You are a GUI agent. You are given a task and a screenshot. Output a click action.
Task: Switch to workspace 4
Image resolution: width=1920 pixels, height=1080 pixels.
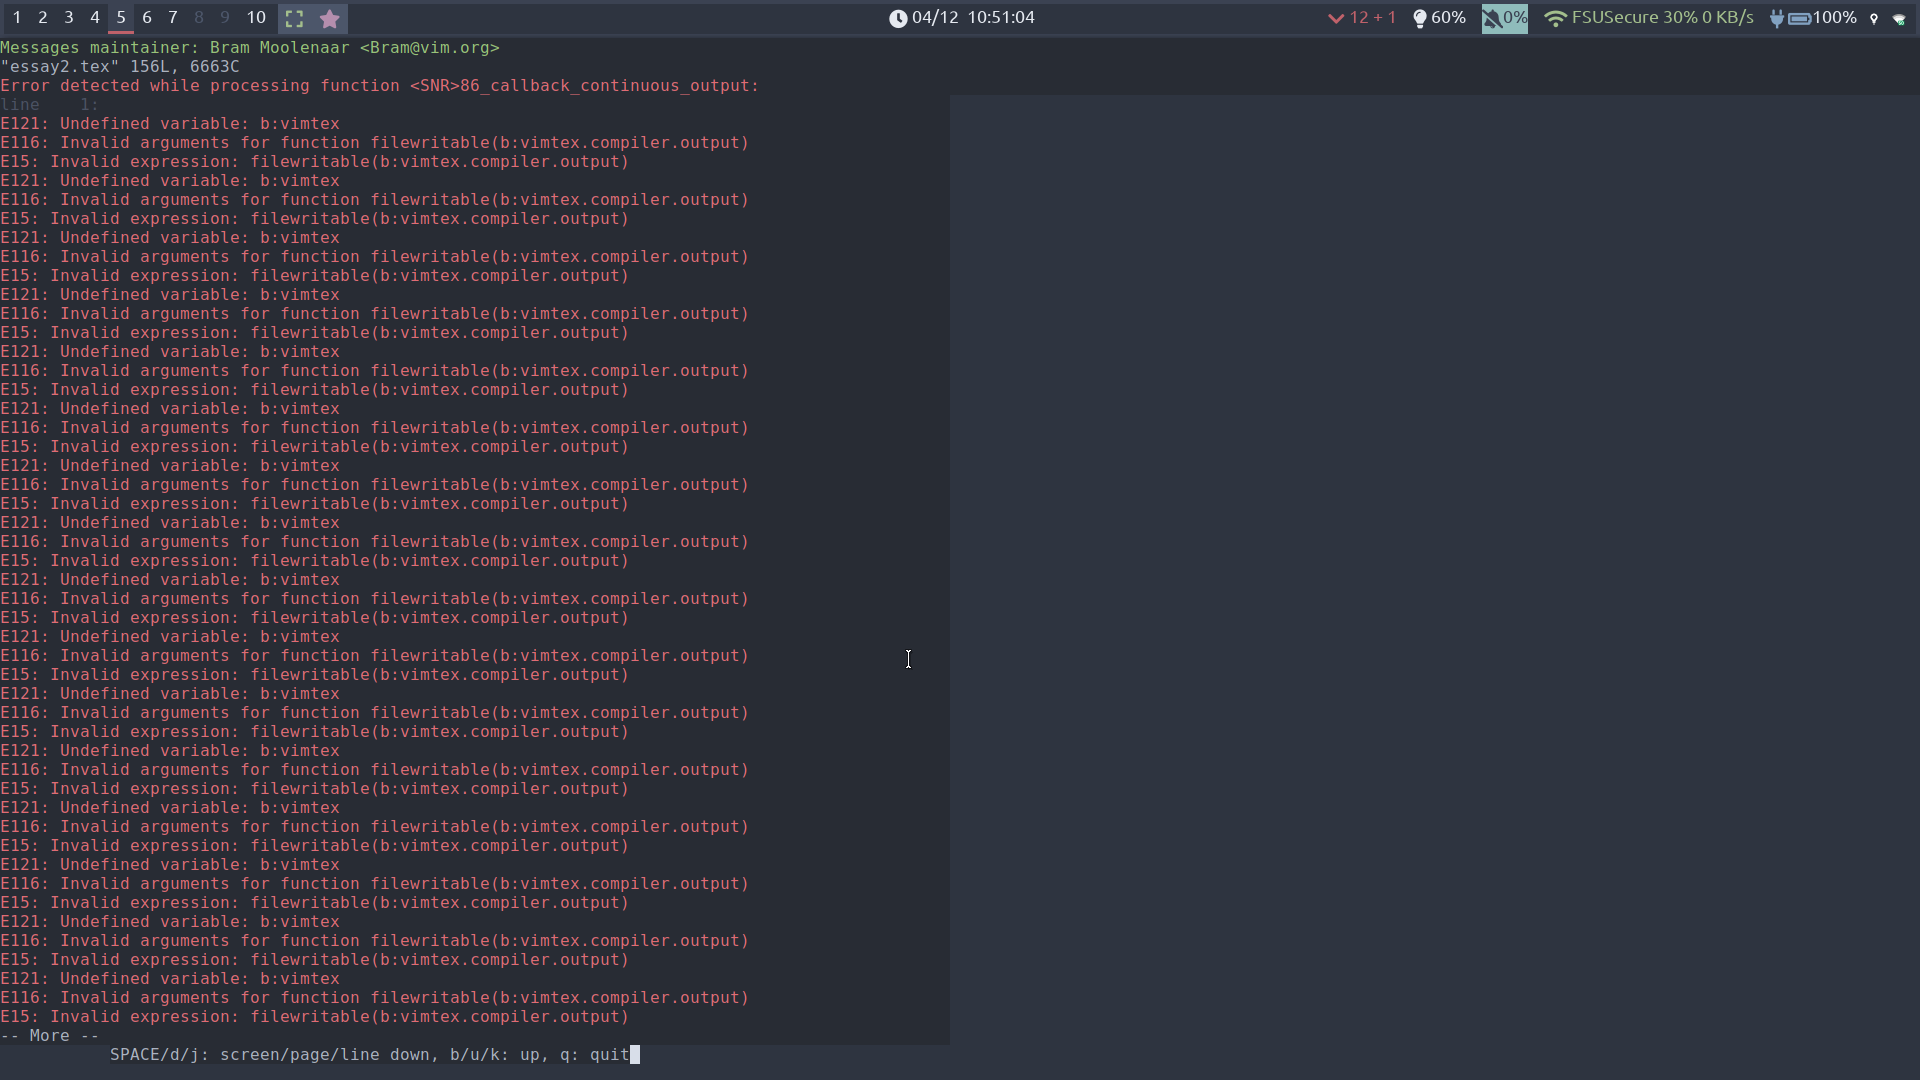[x=95, y=18]
